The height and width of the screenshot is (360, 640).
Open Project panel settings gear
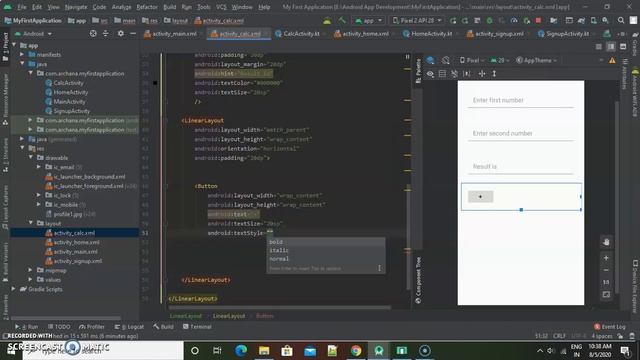(x=121, y=34)
